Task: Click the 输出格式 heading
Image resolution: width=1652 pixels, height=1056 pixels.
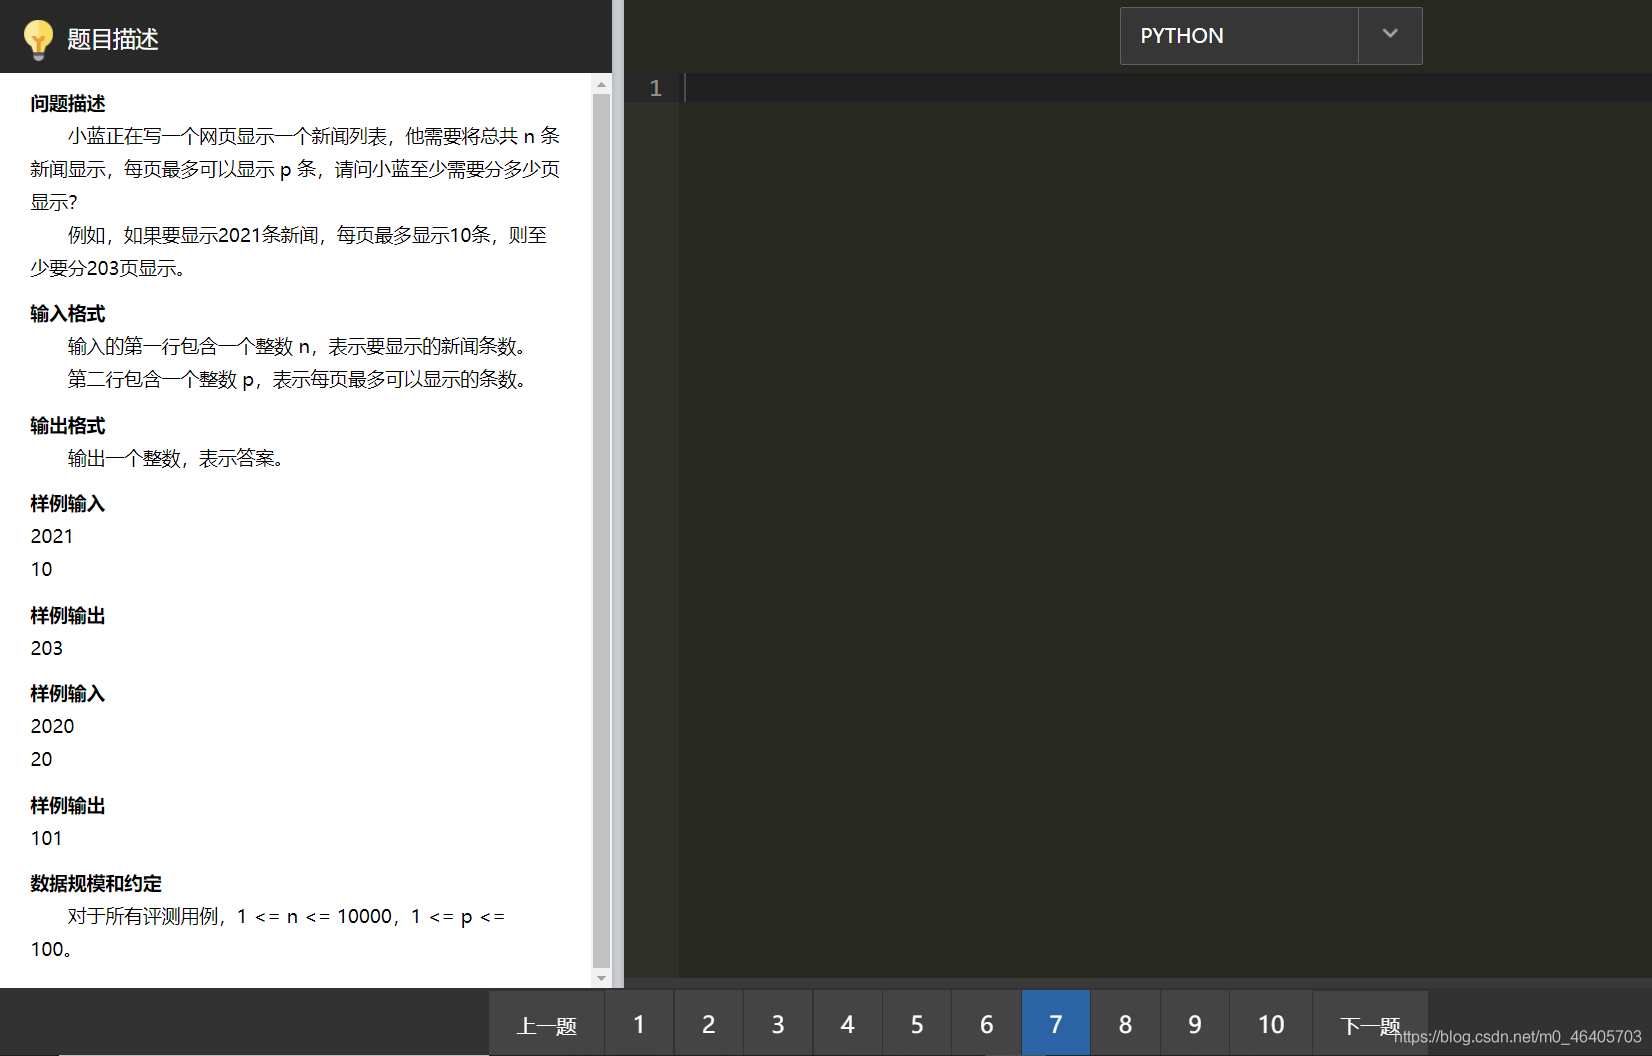Action: [68, 426]
